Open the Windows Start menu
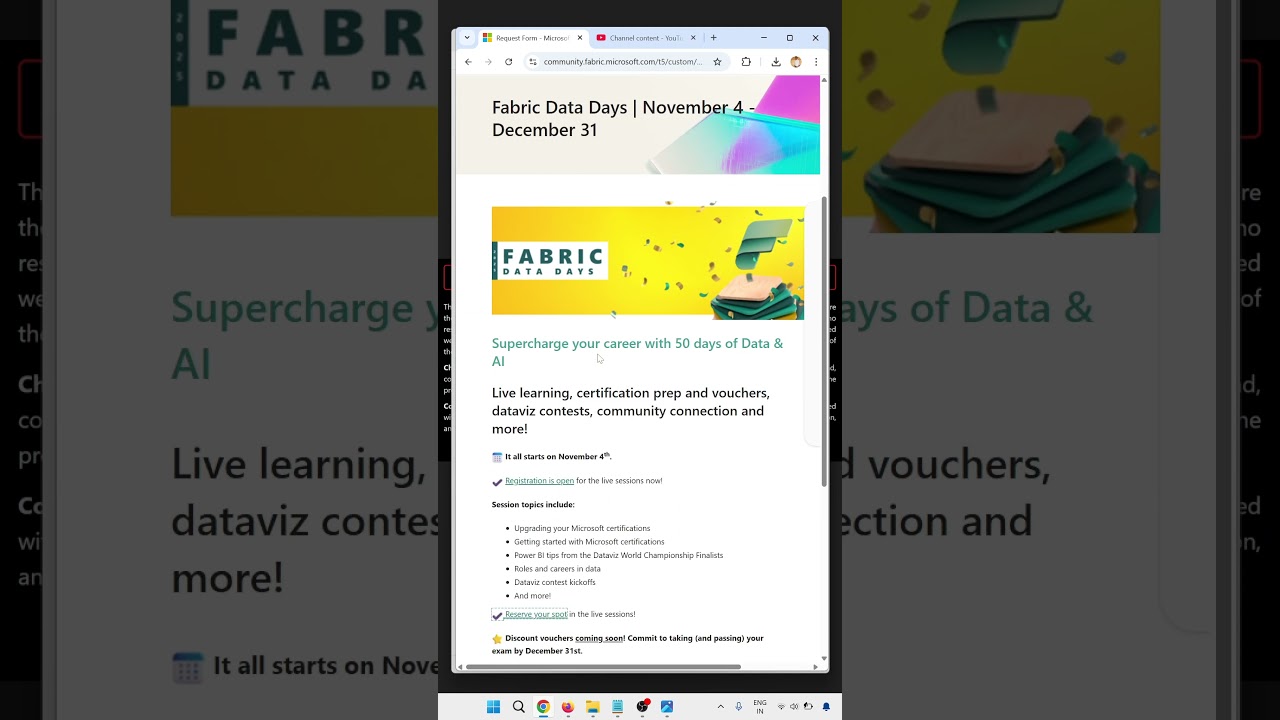The width and height of the screenshot is (1280, 720). pyautogui.click(x=493, y=707)
